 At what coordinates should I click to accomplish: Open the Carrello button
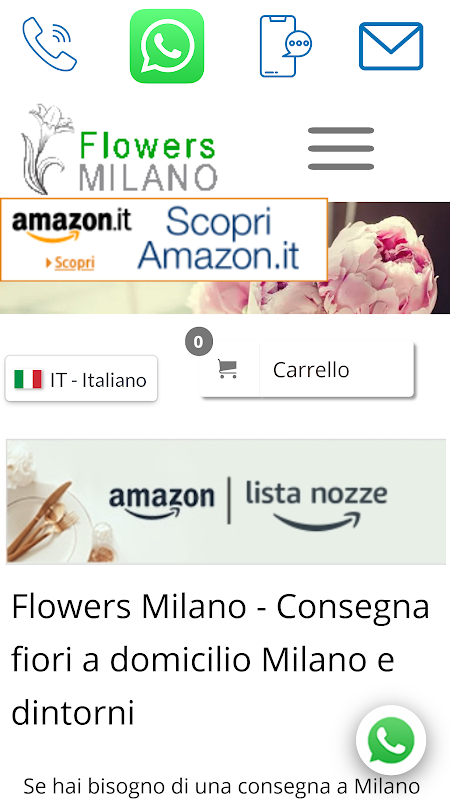click(x=306, y=369)
